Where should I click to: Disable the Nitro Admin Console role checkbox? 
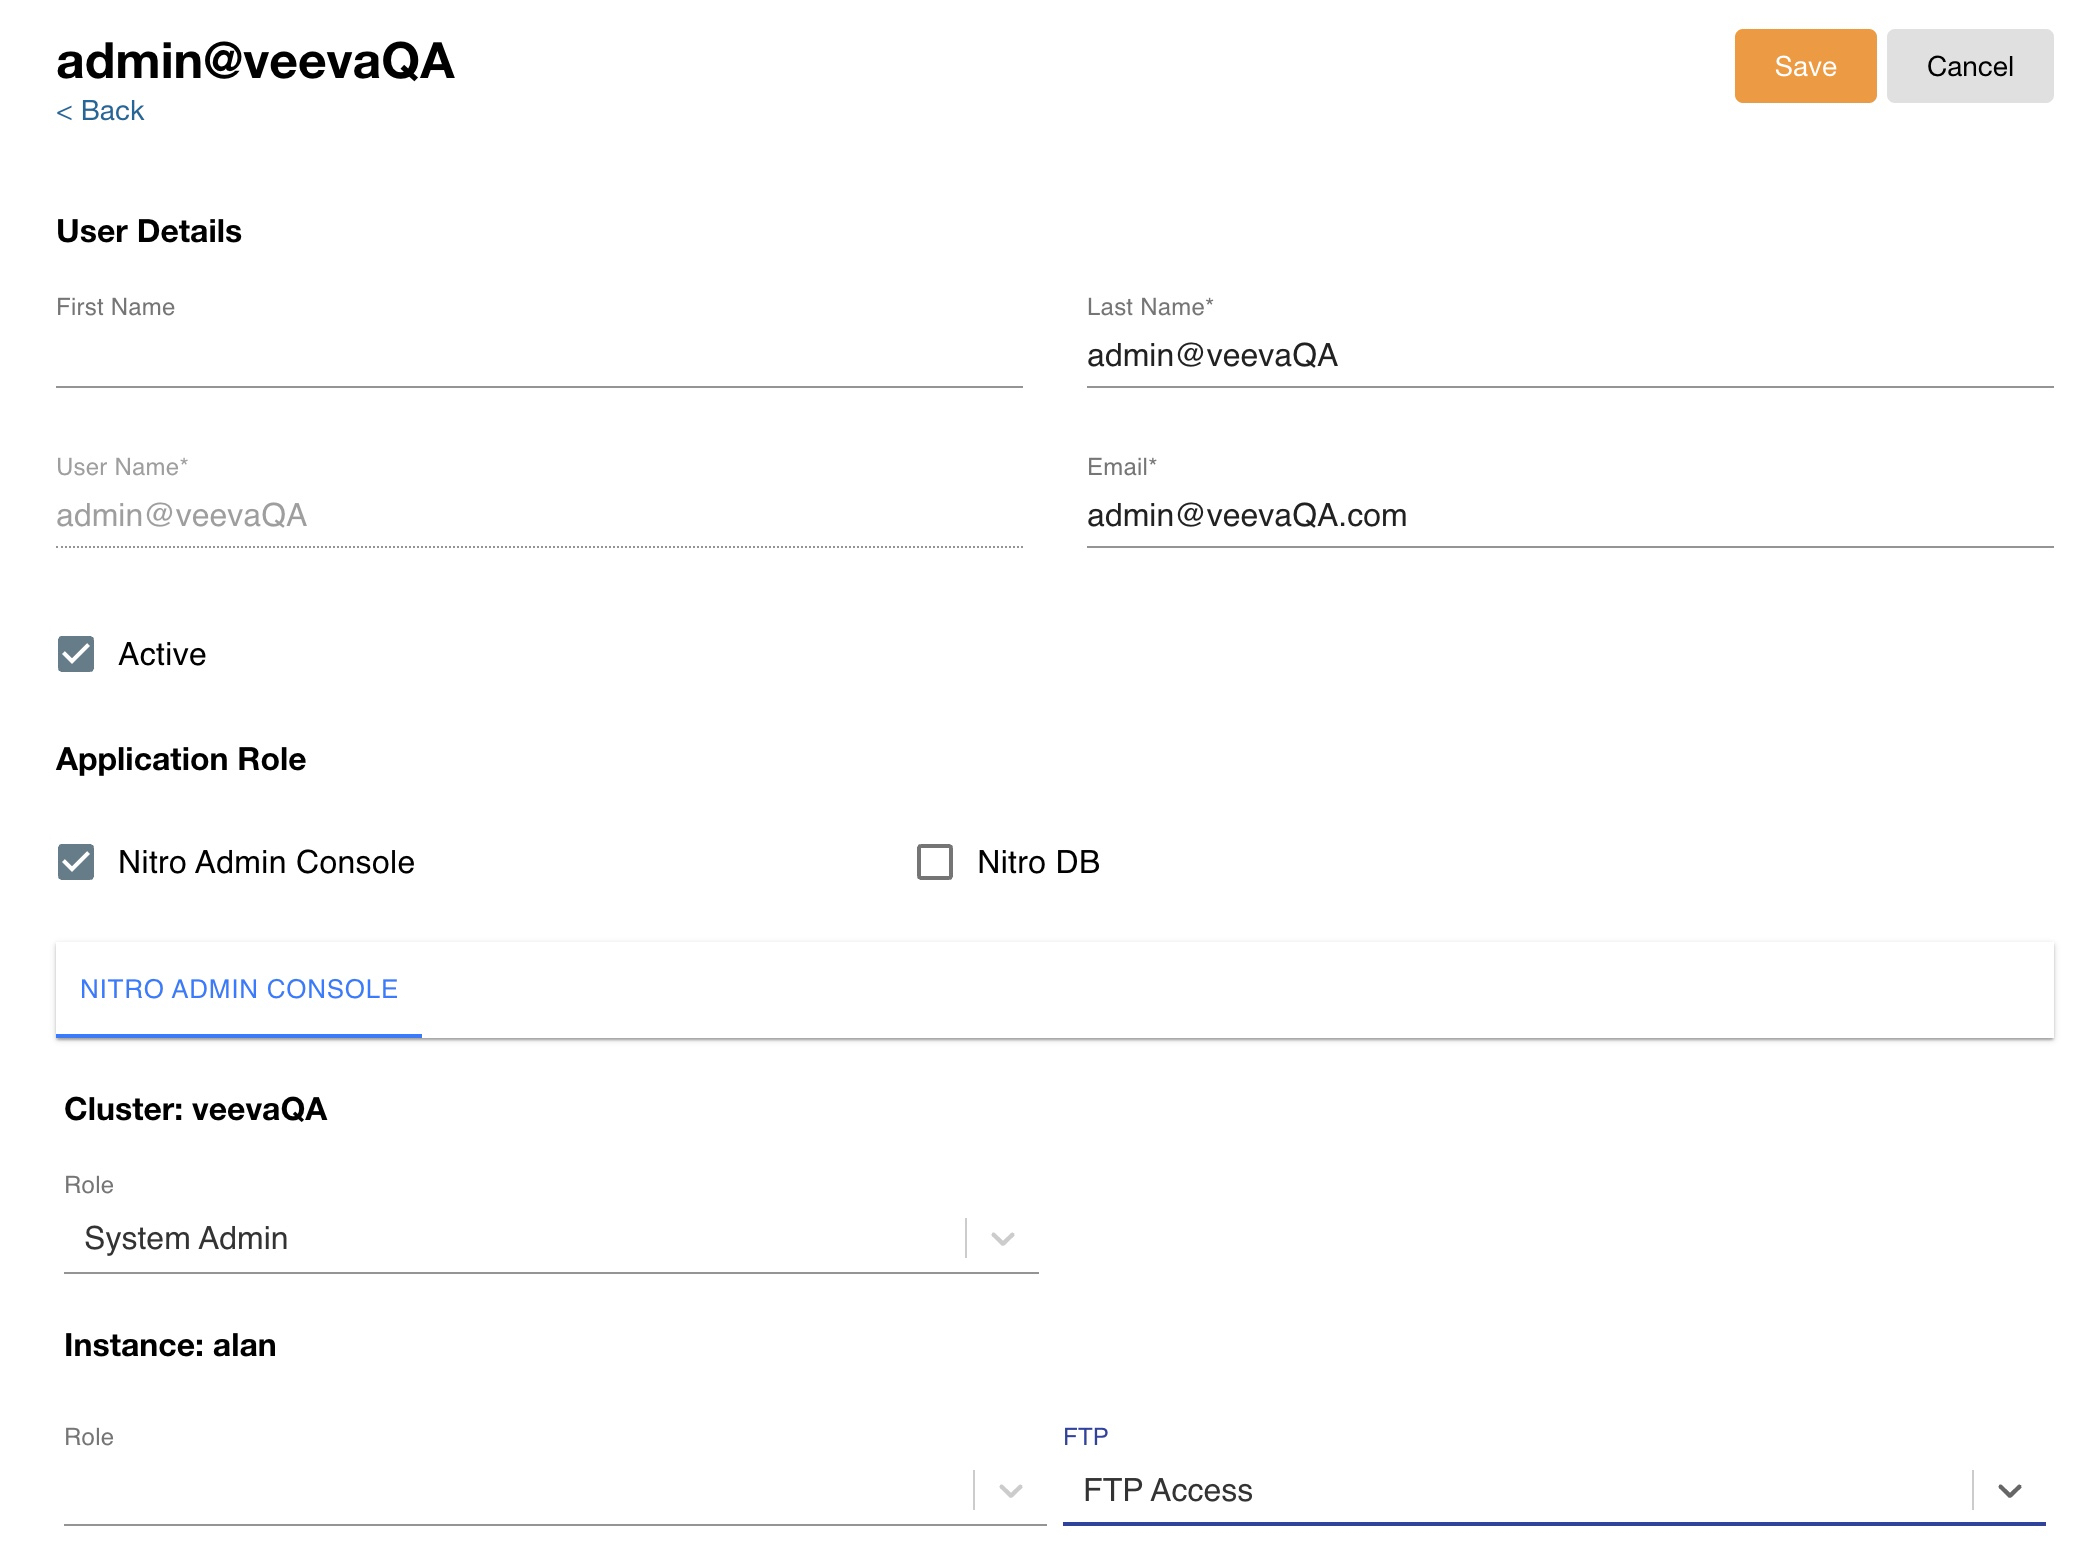pos(76,862)
